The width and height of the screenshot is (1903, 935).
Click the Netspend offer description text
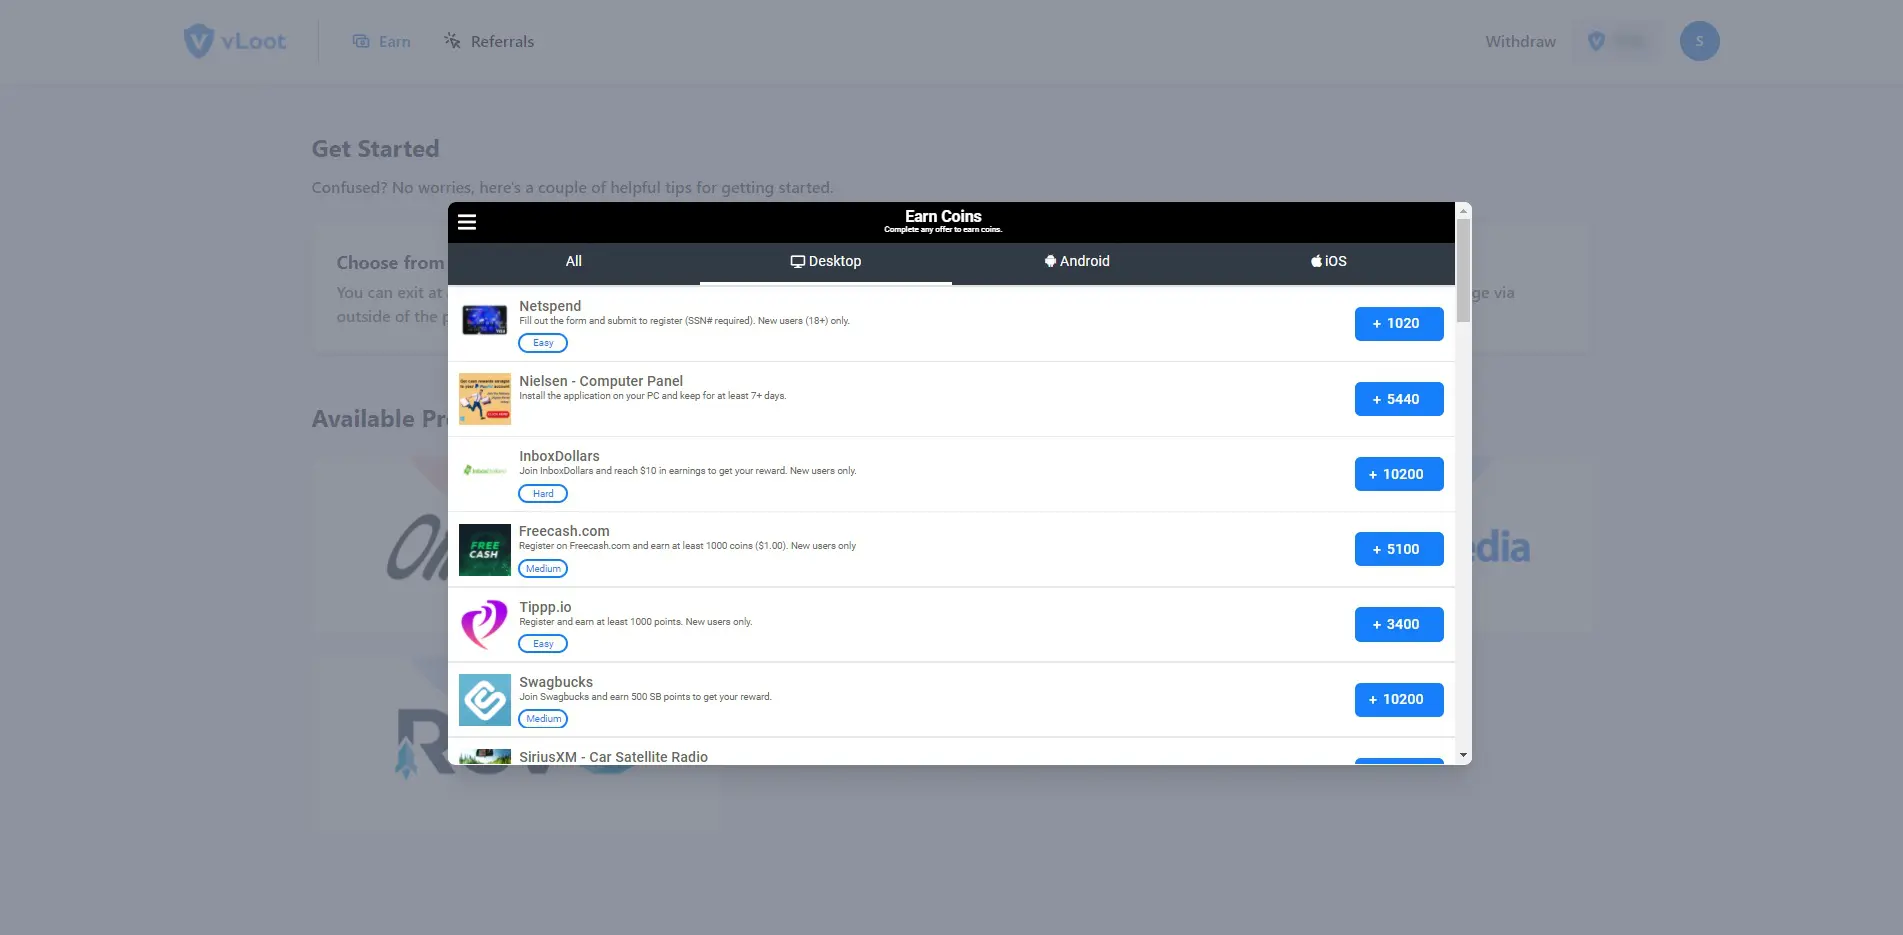[684, 321]
